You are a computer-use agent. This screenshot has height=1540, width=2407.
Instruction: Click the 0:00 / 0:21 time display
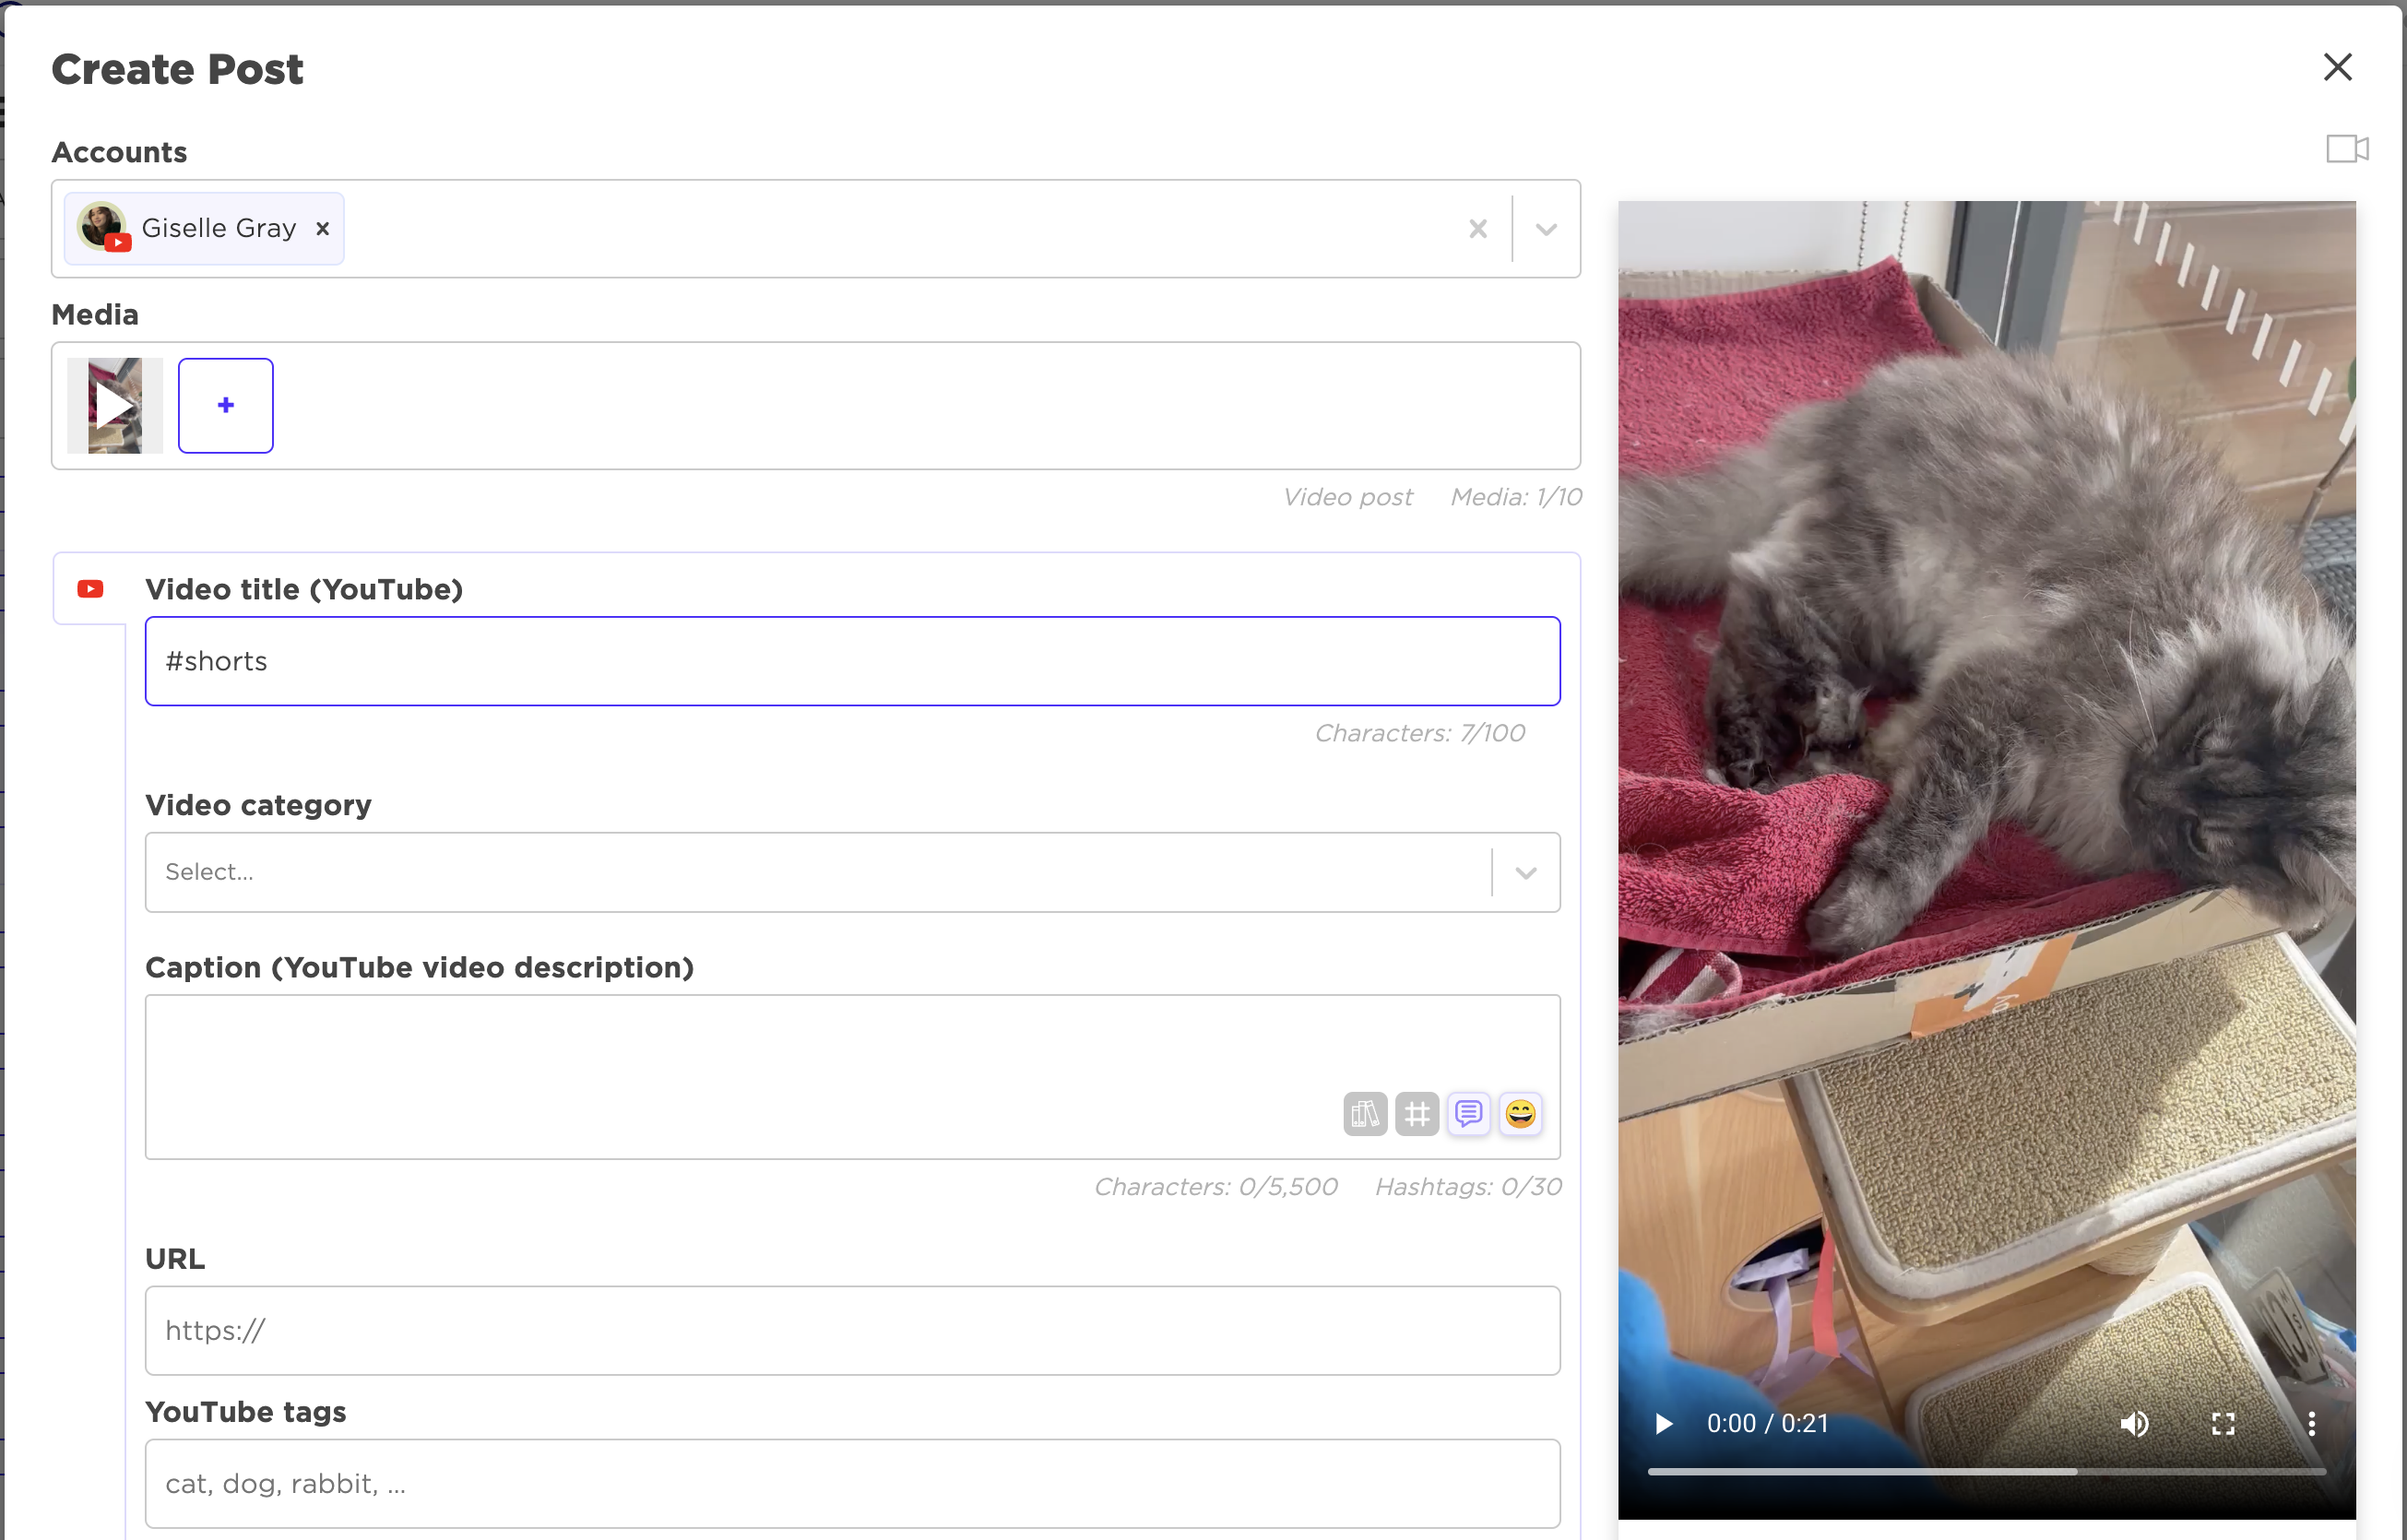point(1767,1423)
